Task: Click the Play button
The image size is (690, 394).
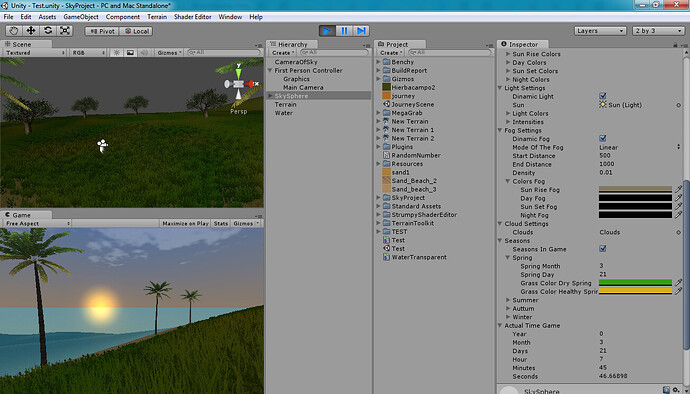Action: click(x=327, y=31)
